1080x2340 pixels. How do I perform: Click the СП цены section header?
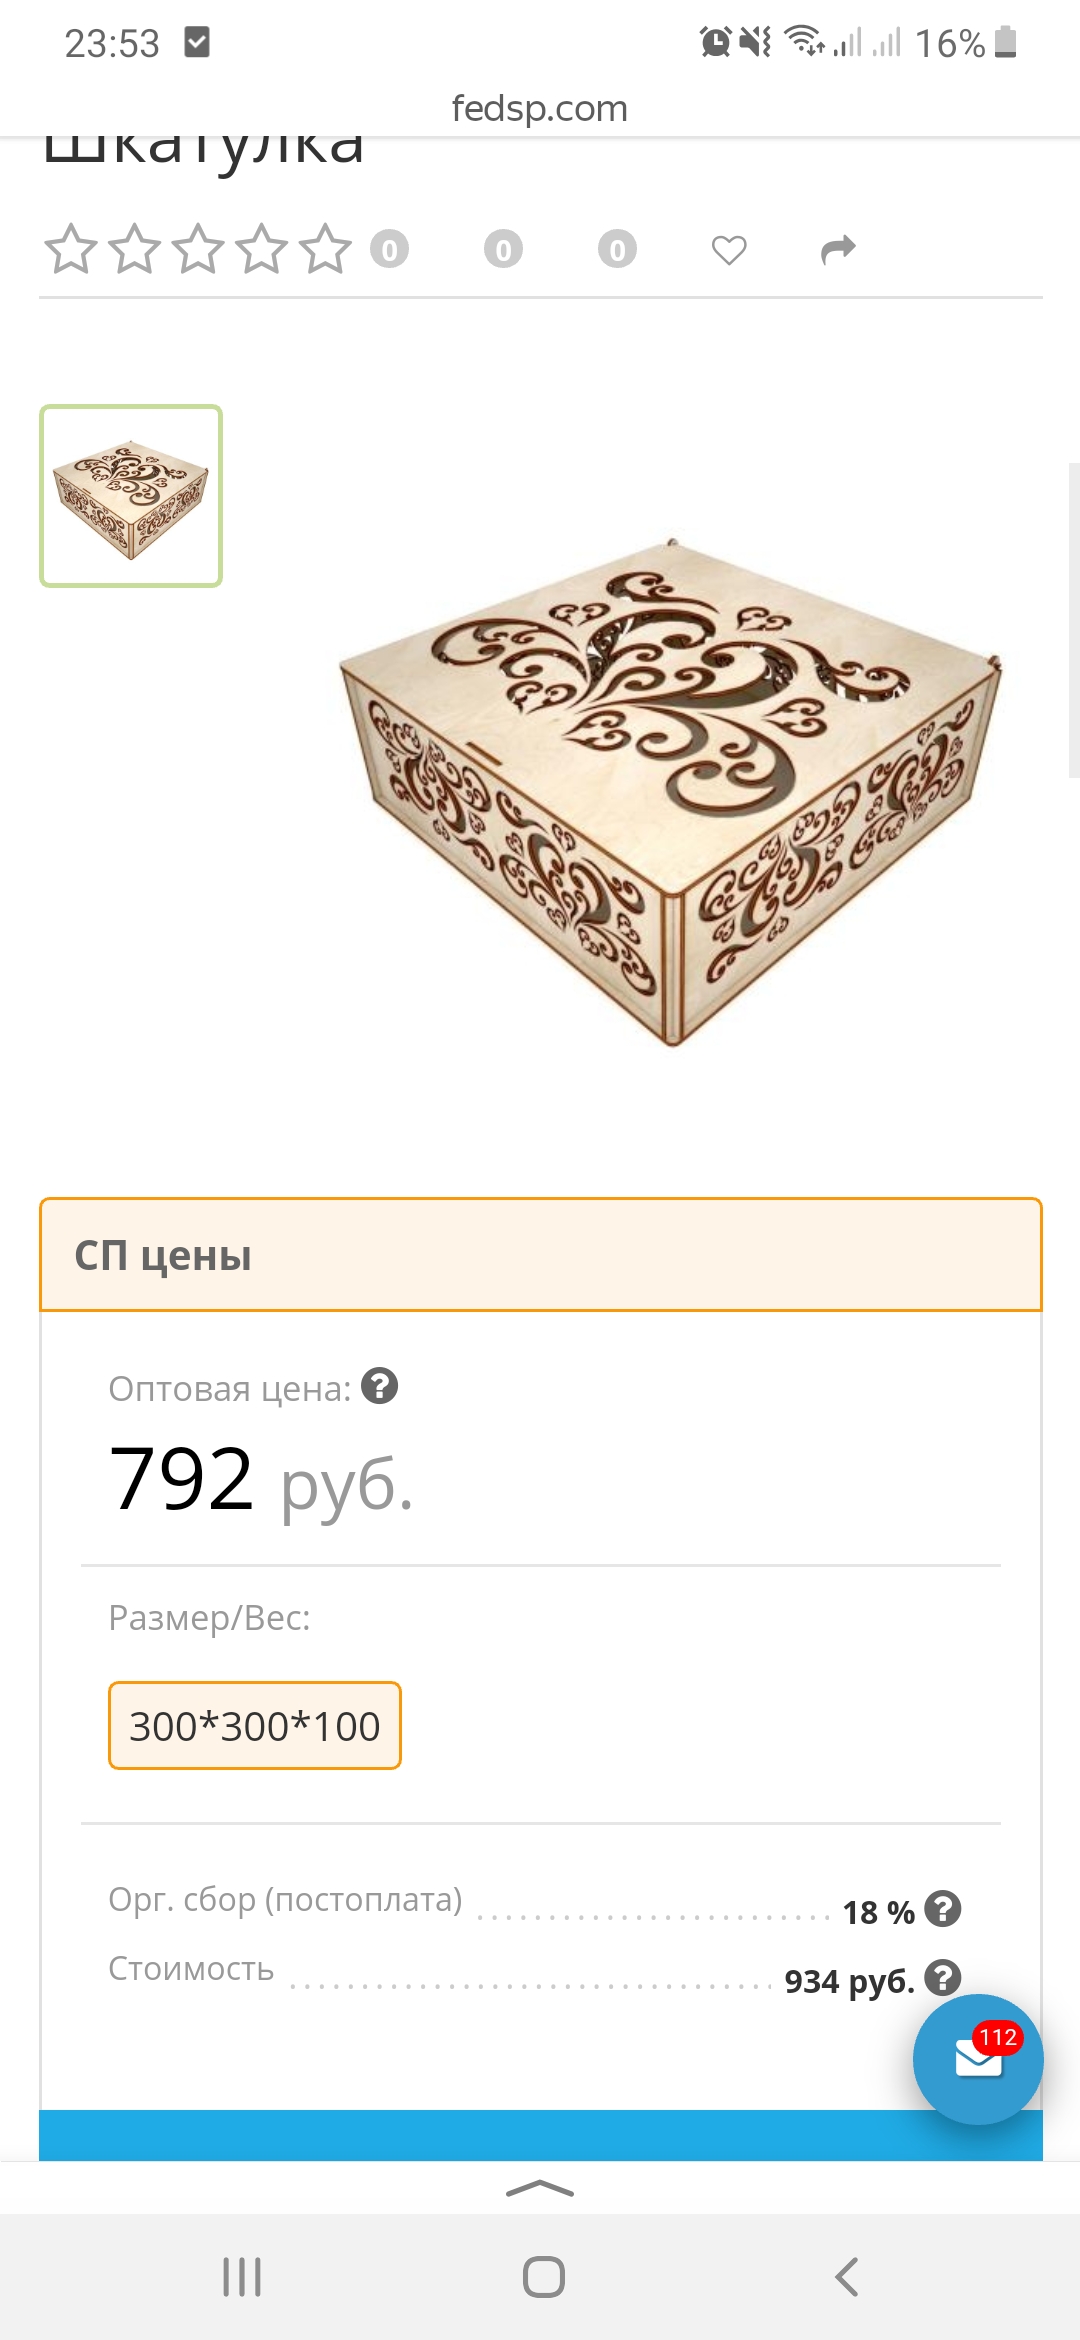[540, 1255]
